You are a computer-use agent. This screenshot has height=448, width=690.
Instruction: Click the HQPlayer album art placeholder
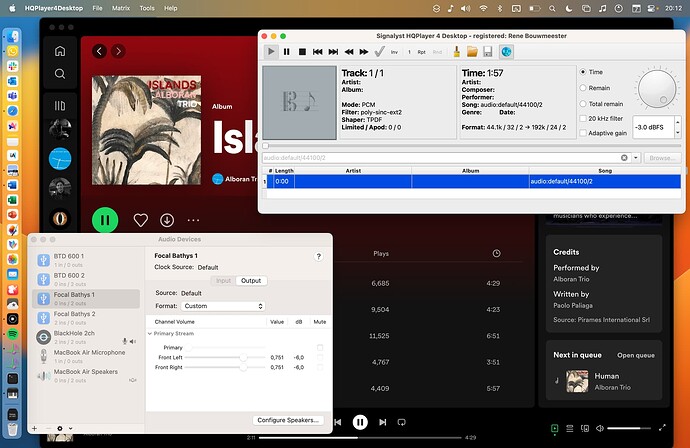pos(299,103)
